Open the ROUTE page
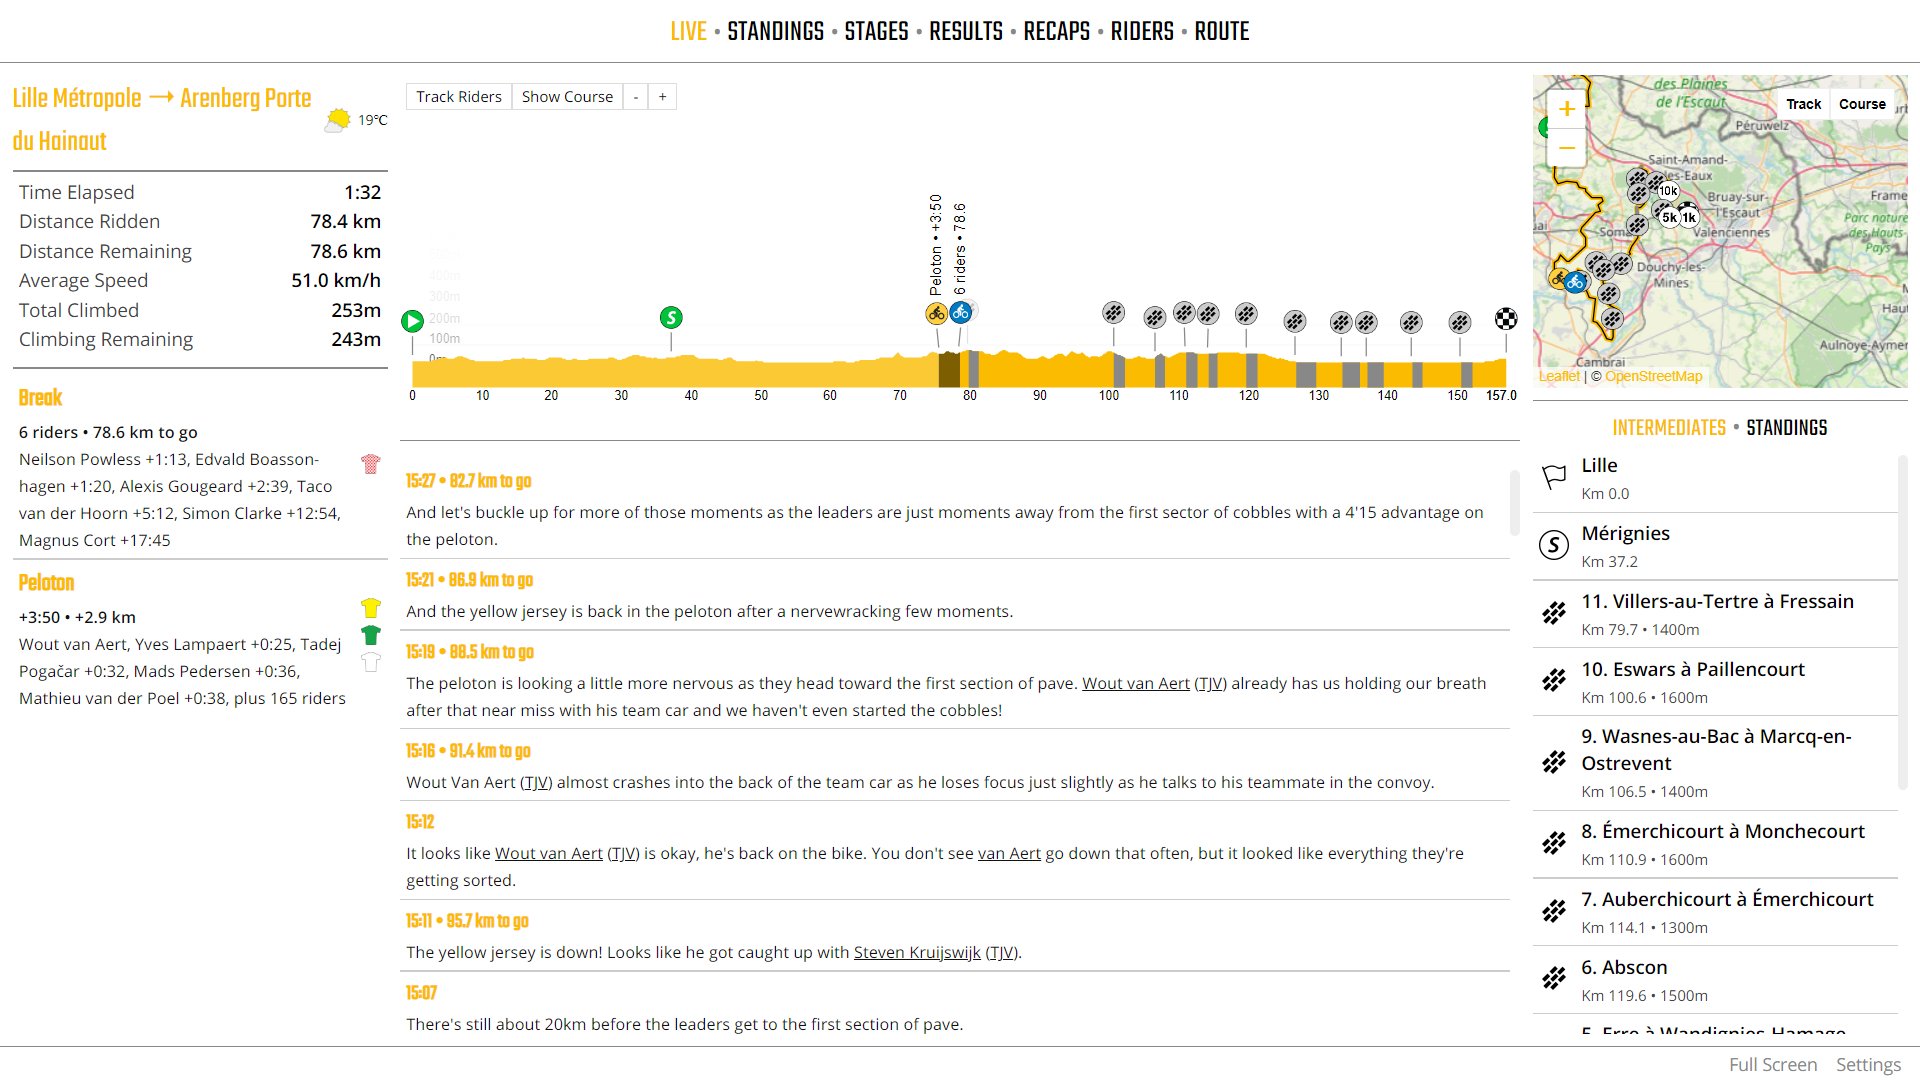The image size is (1920, 1080). coord(1221,32)
